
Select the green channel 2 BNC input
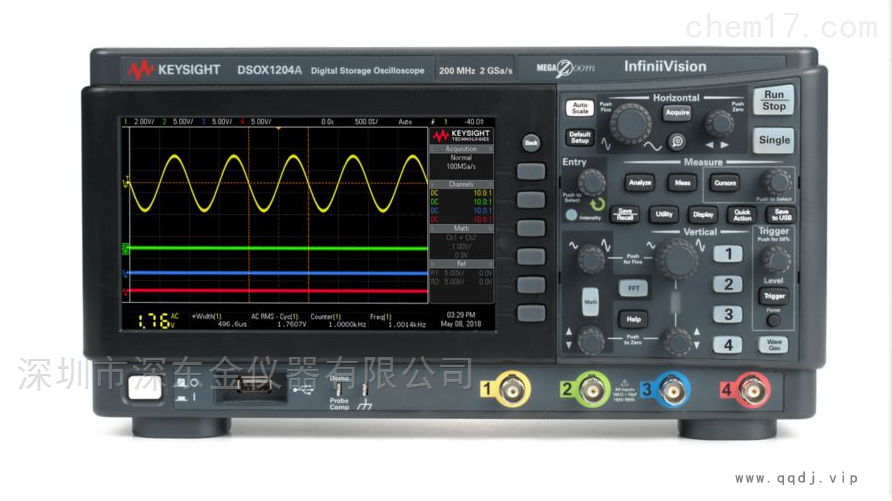(592, 390)
